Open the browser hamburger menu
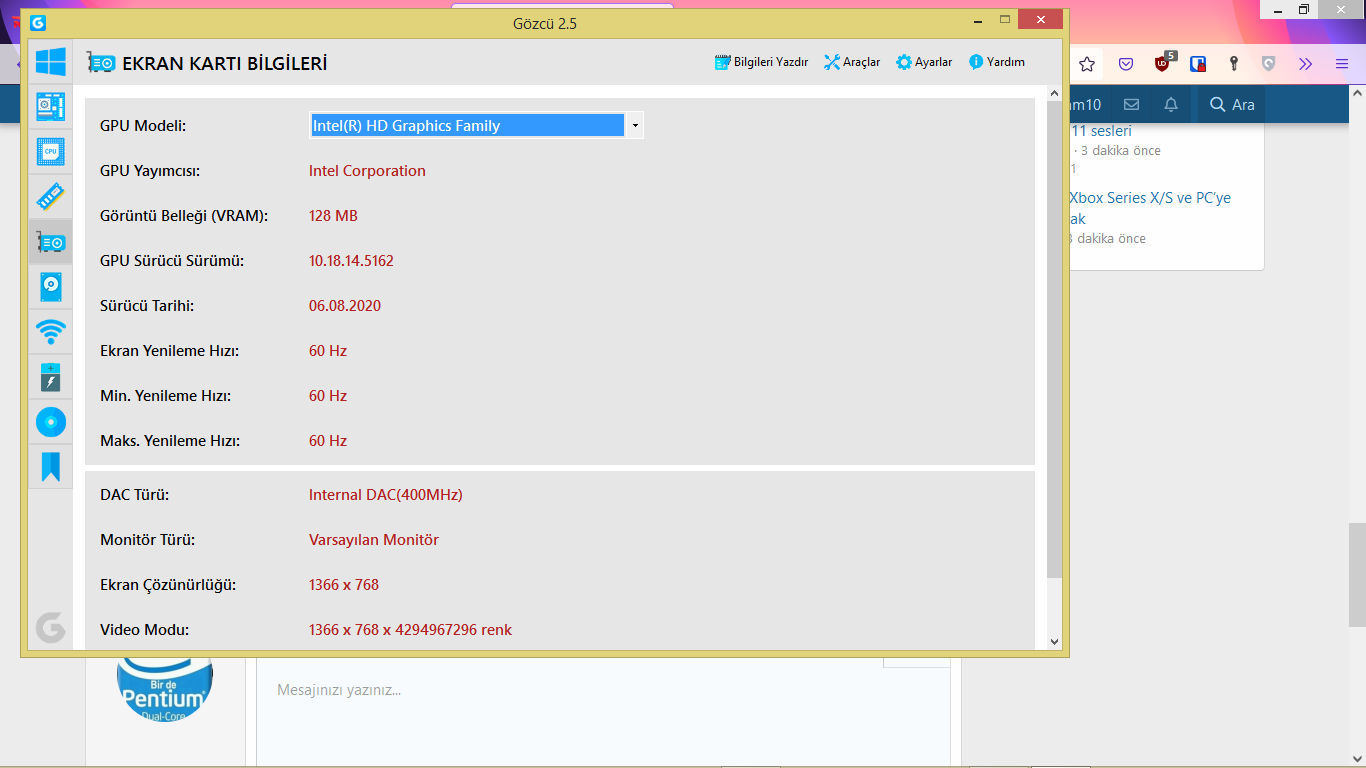Screen dimensions: 1366x768 1342,64
